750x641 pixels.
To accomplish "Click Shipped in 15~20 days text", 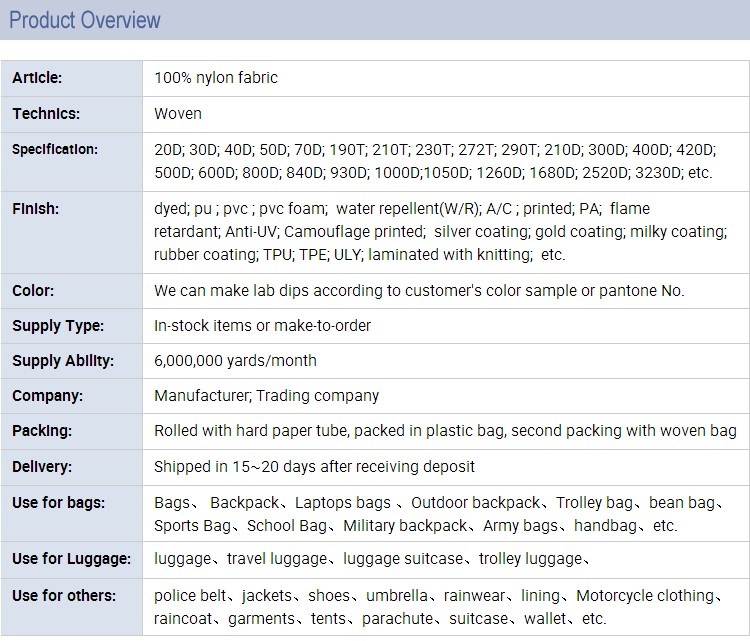I will point(314,466).
